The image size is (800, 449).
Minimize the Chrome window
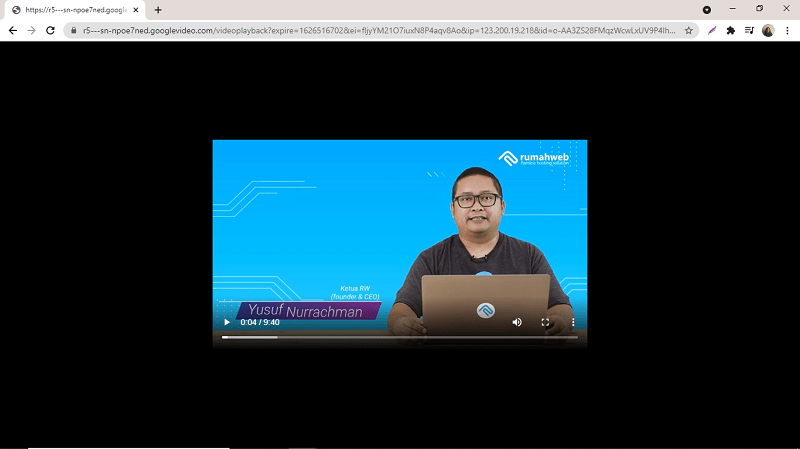coord(733,9)
